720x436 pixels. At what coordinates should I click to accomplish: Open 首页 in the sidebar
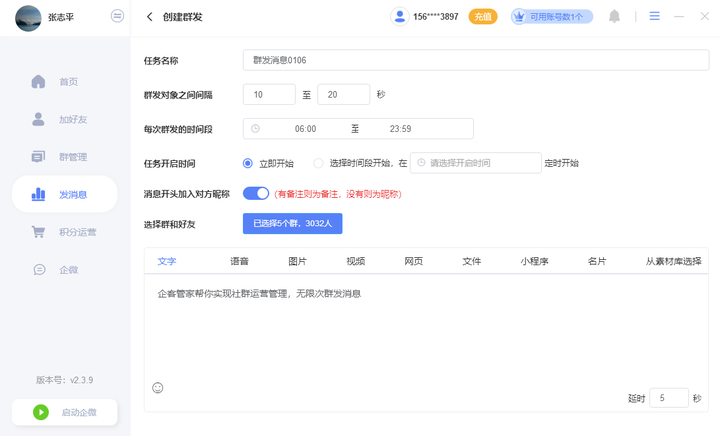click(68, 82)
